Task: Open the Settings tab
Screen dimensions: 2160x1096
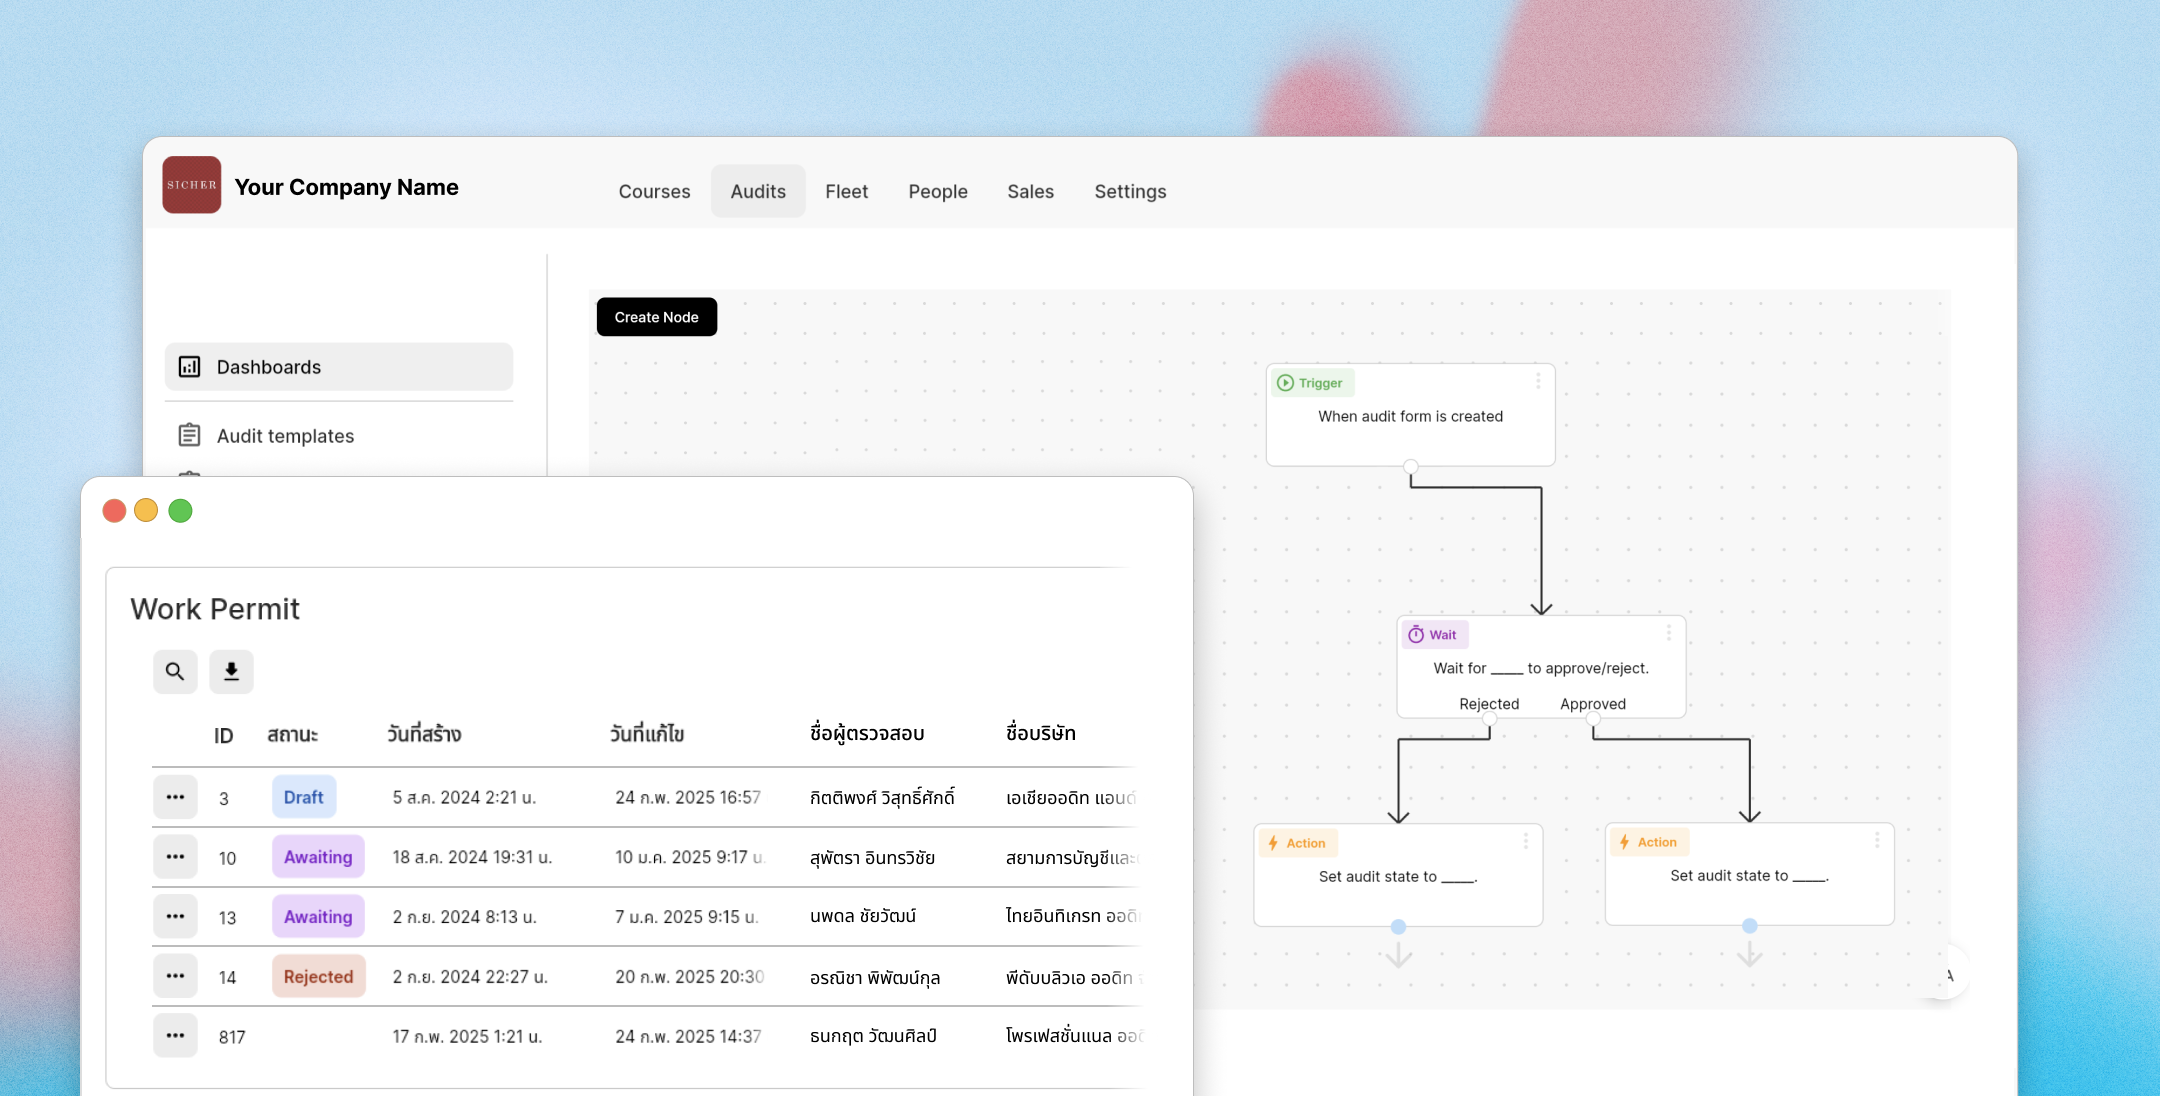Action: click(x=1130, y=191)
